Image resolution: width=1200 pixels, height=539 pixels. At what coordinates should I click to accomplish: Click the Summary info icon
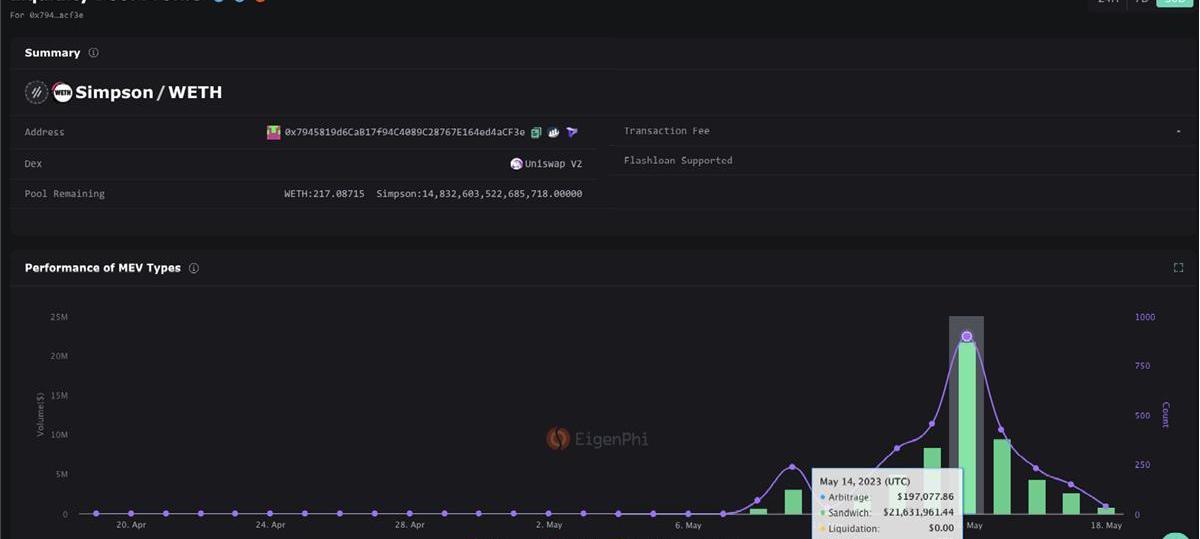pos(94,53)
